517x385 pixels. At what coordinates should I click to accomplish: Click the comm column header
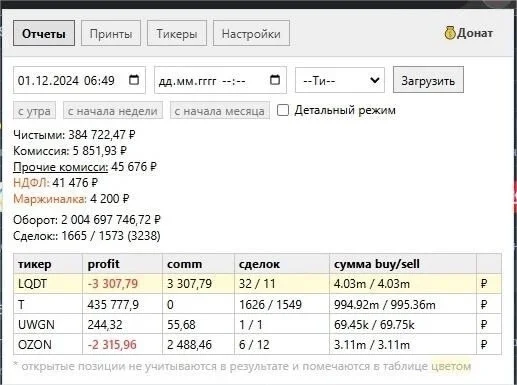[198, 264]
